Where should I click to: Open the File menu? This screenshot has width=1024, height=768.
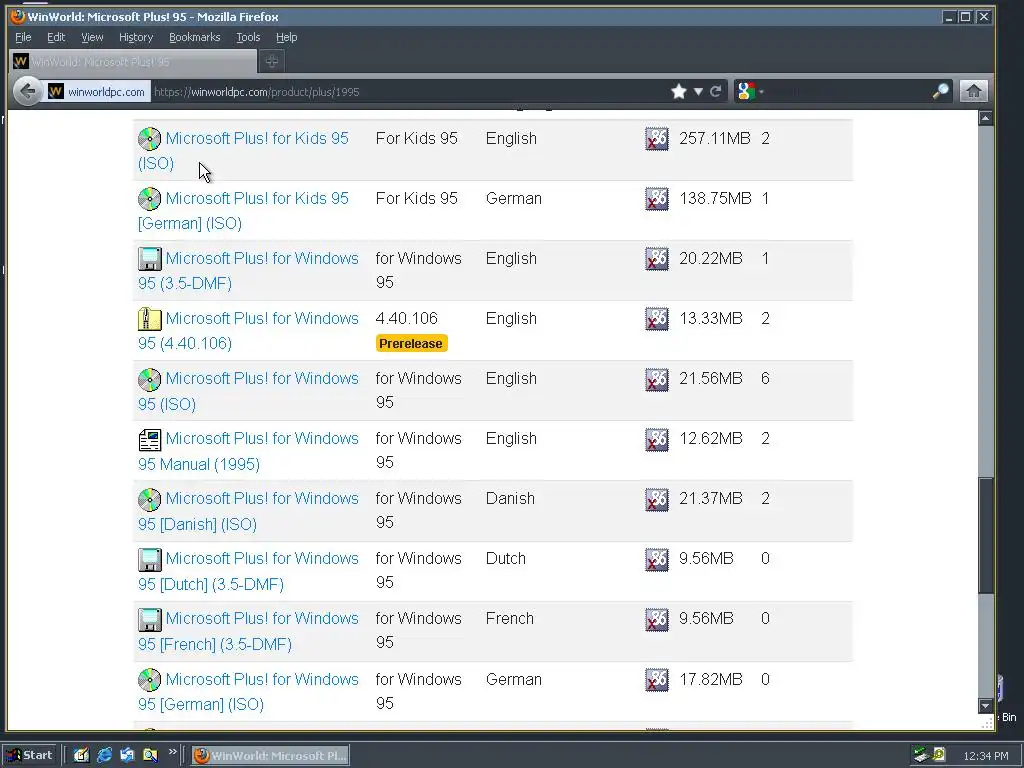click(x=23, y=37)
